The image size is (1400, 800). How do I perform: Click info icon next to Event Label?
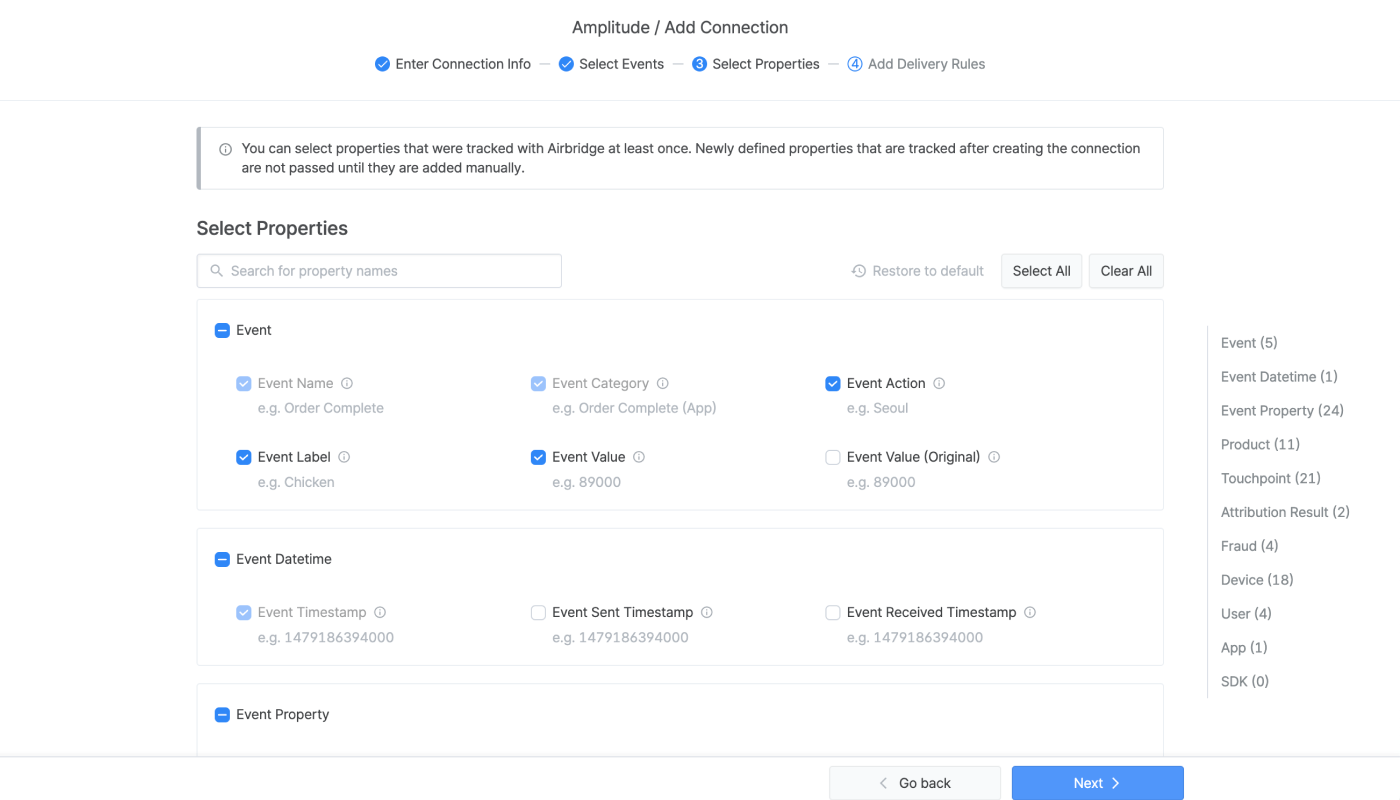click(344, 457)
